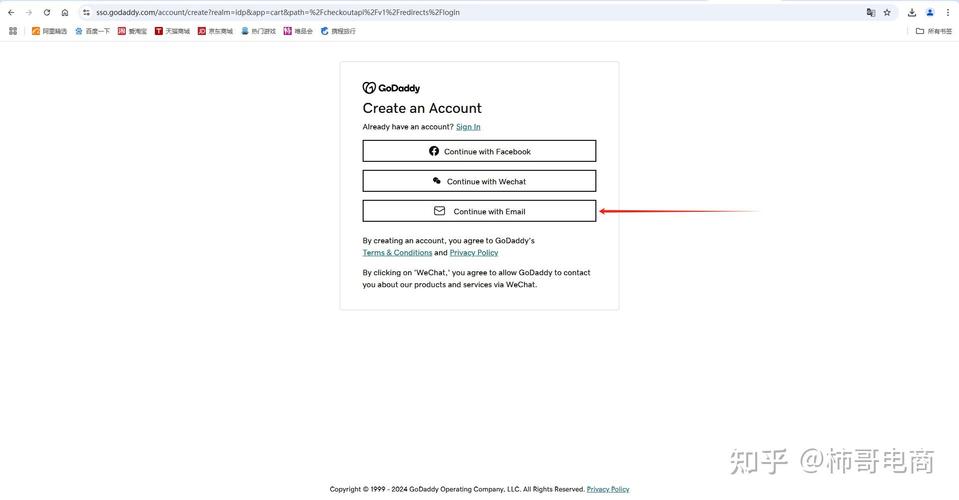Open the 京东商城 bookmark
This screenshot has height=500, width=959.
pyautogui.click(x=215, y=31)
